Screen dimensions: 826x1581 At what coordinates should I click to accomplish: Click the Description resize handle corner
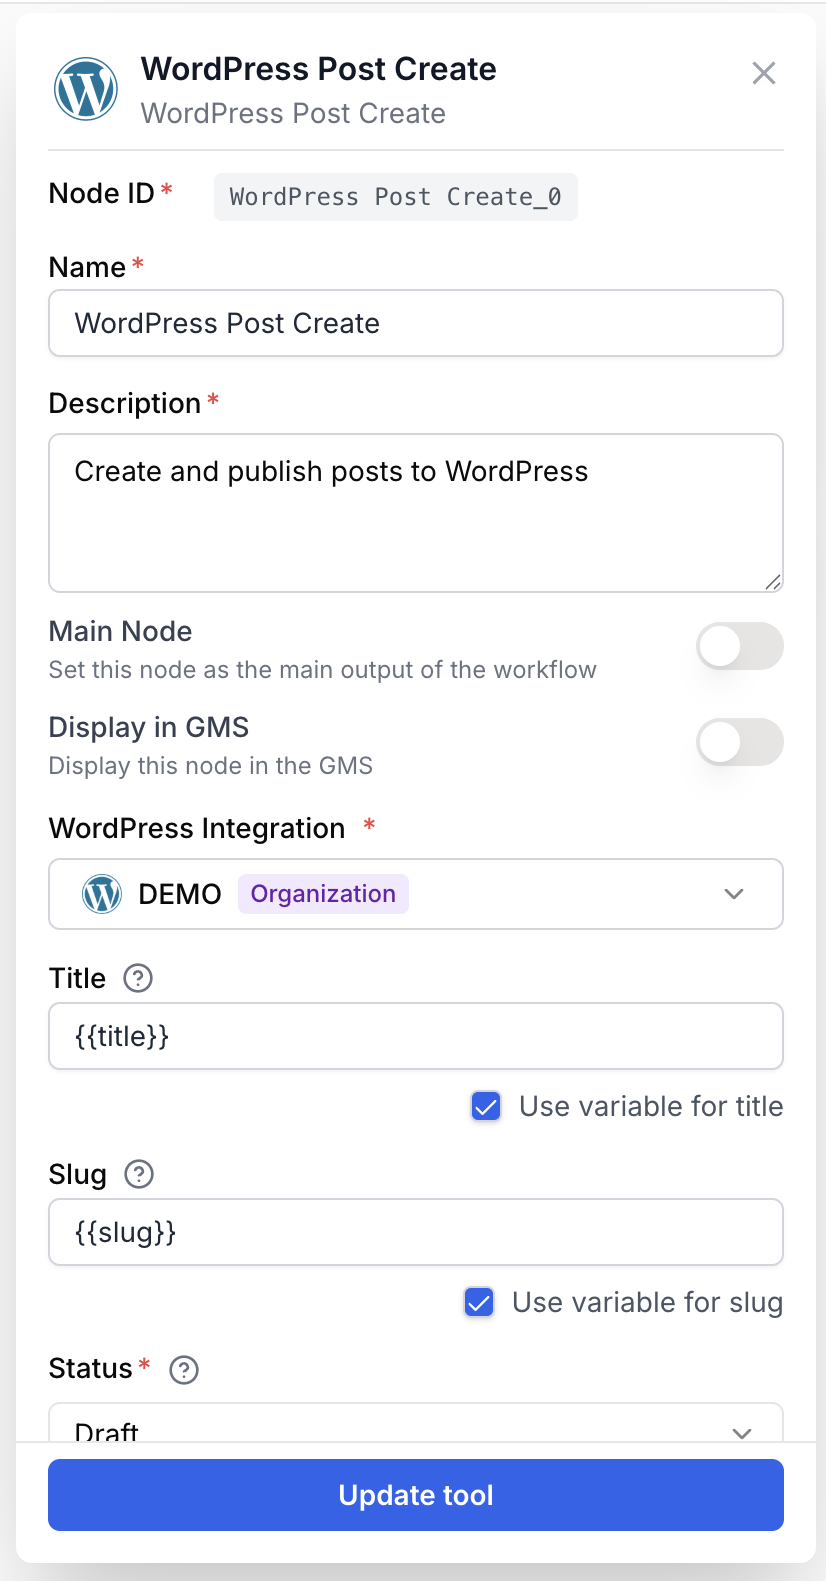[772, 581]
